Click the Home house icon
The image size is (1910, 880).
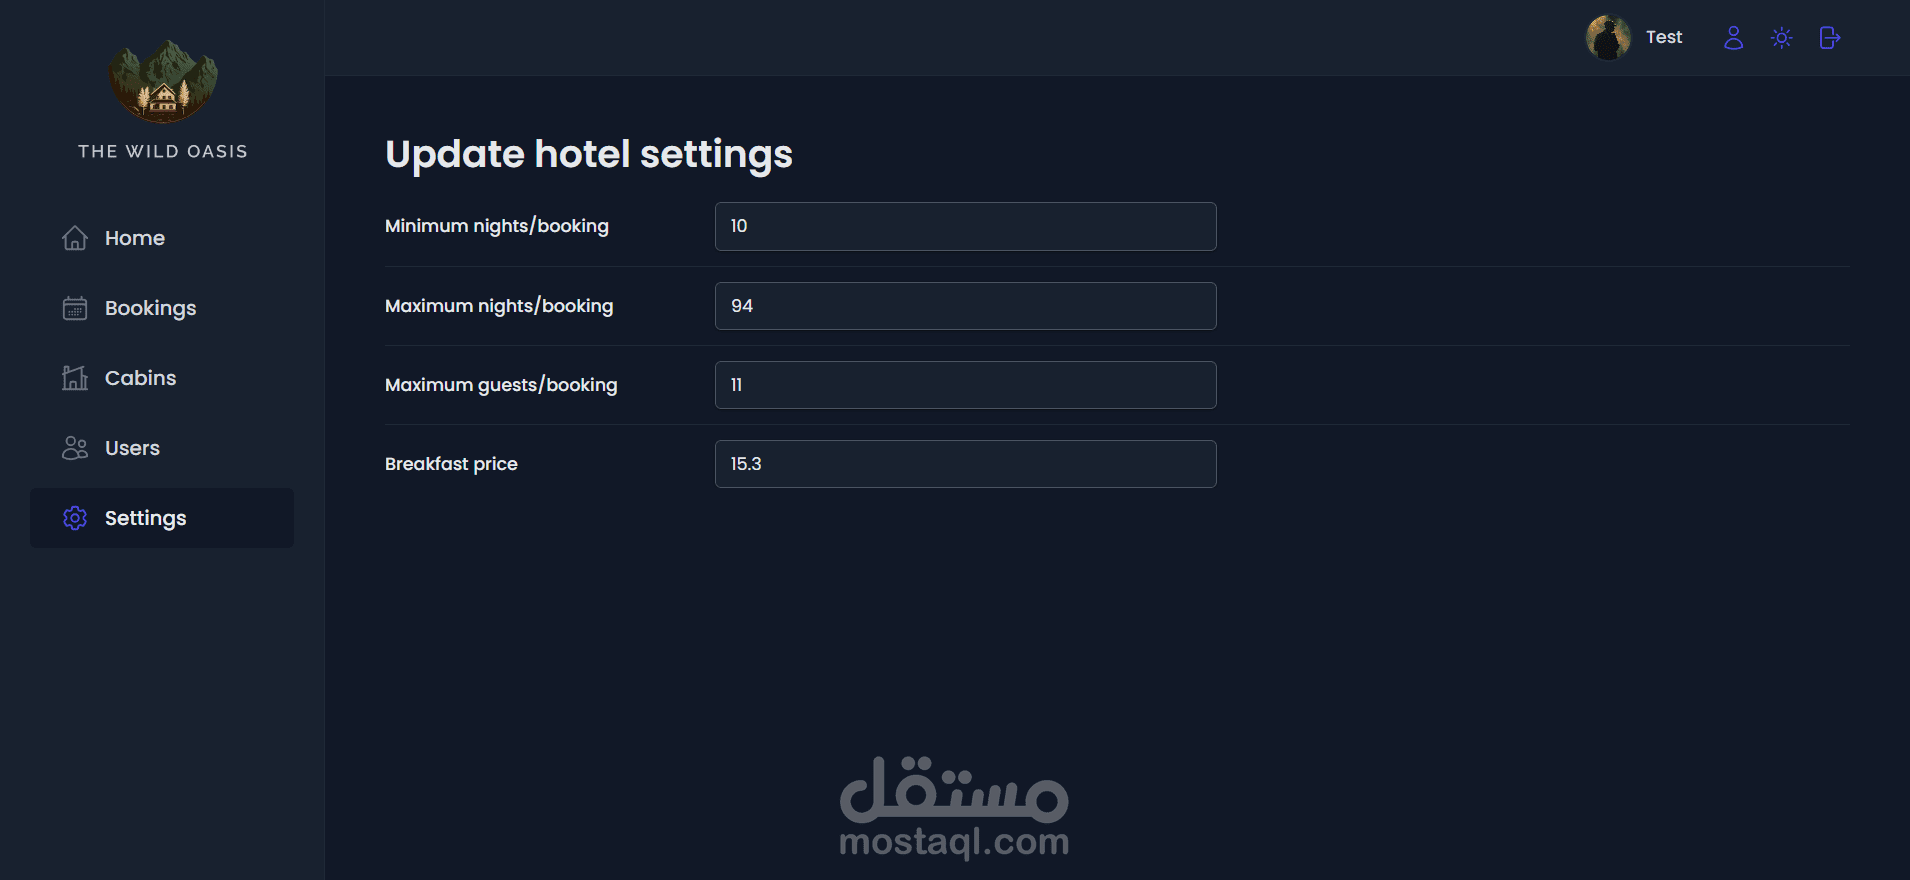point(75,238)
